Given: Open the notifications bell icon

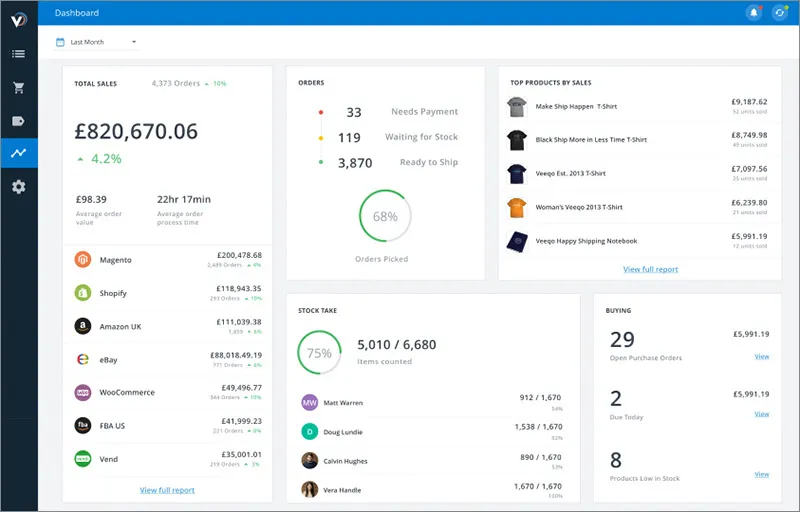Looking at the screenshot, I should 754,13.
